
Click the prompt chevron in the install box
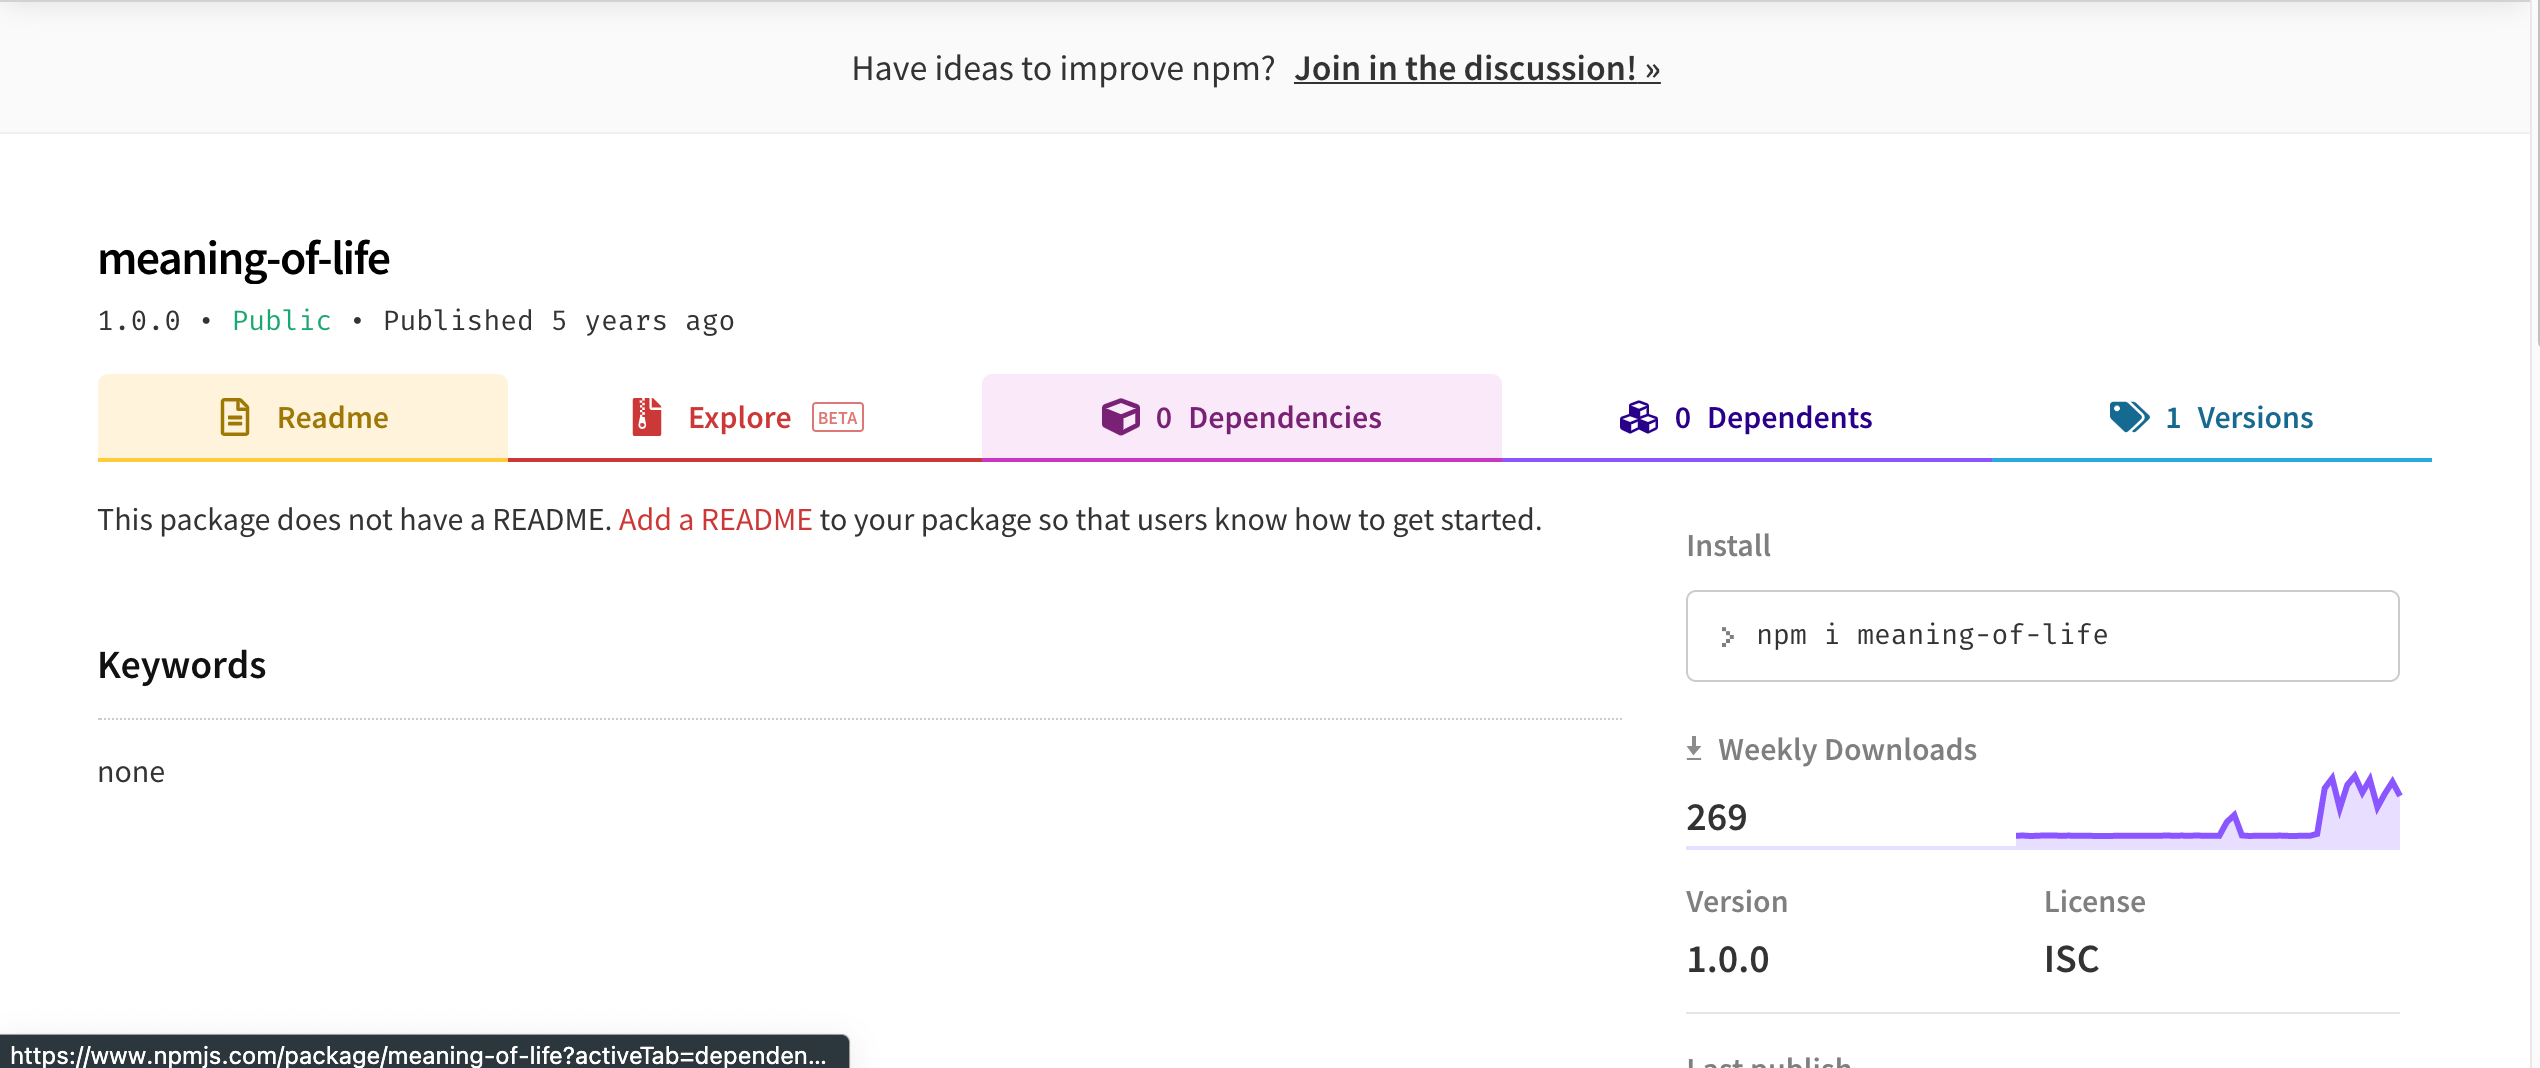(1727, 636)
